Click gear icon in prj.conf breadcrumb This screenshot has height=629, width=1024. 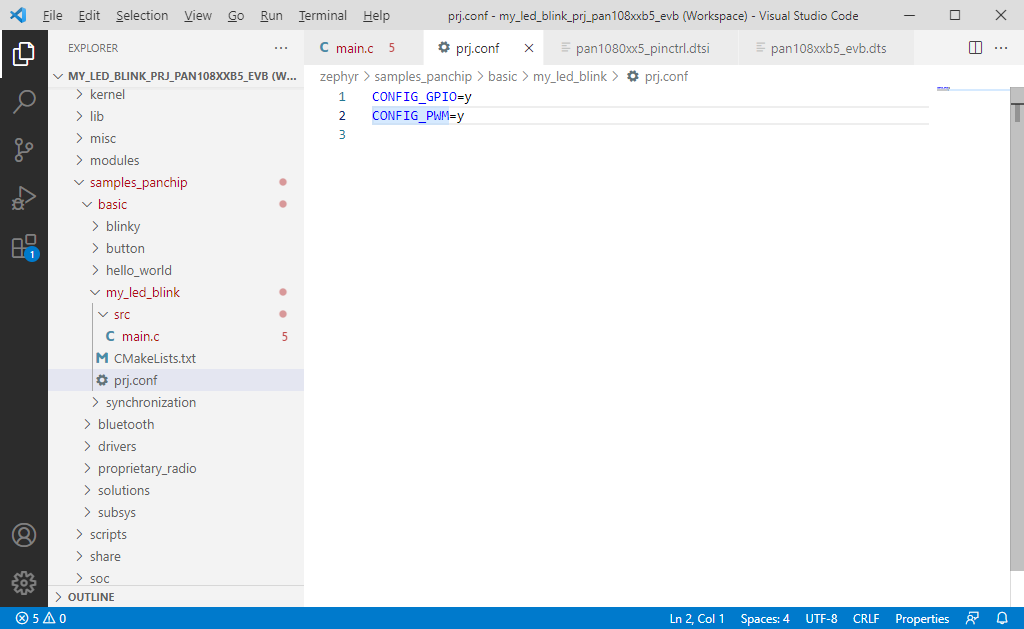[x=632, y=76]
